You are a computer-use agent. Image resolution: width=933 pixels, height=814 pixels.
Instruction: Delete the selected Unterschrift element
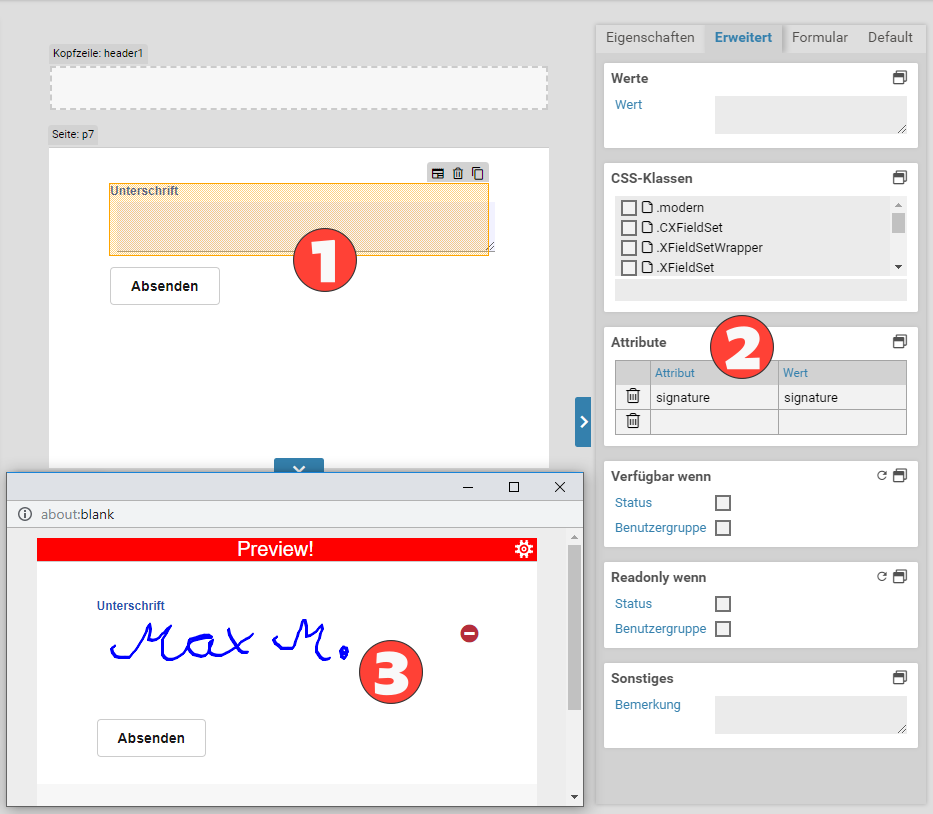pos(458,173)
